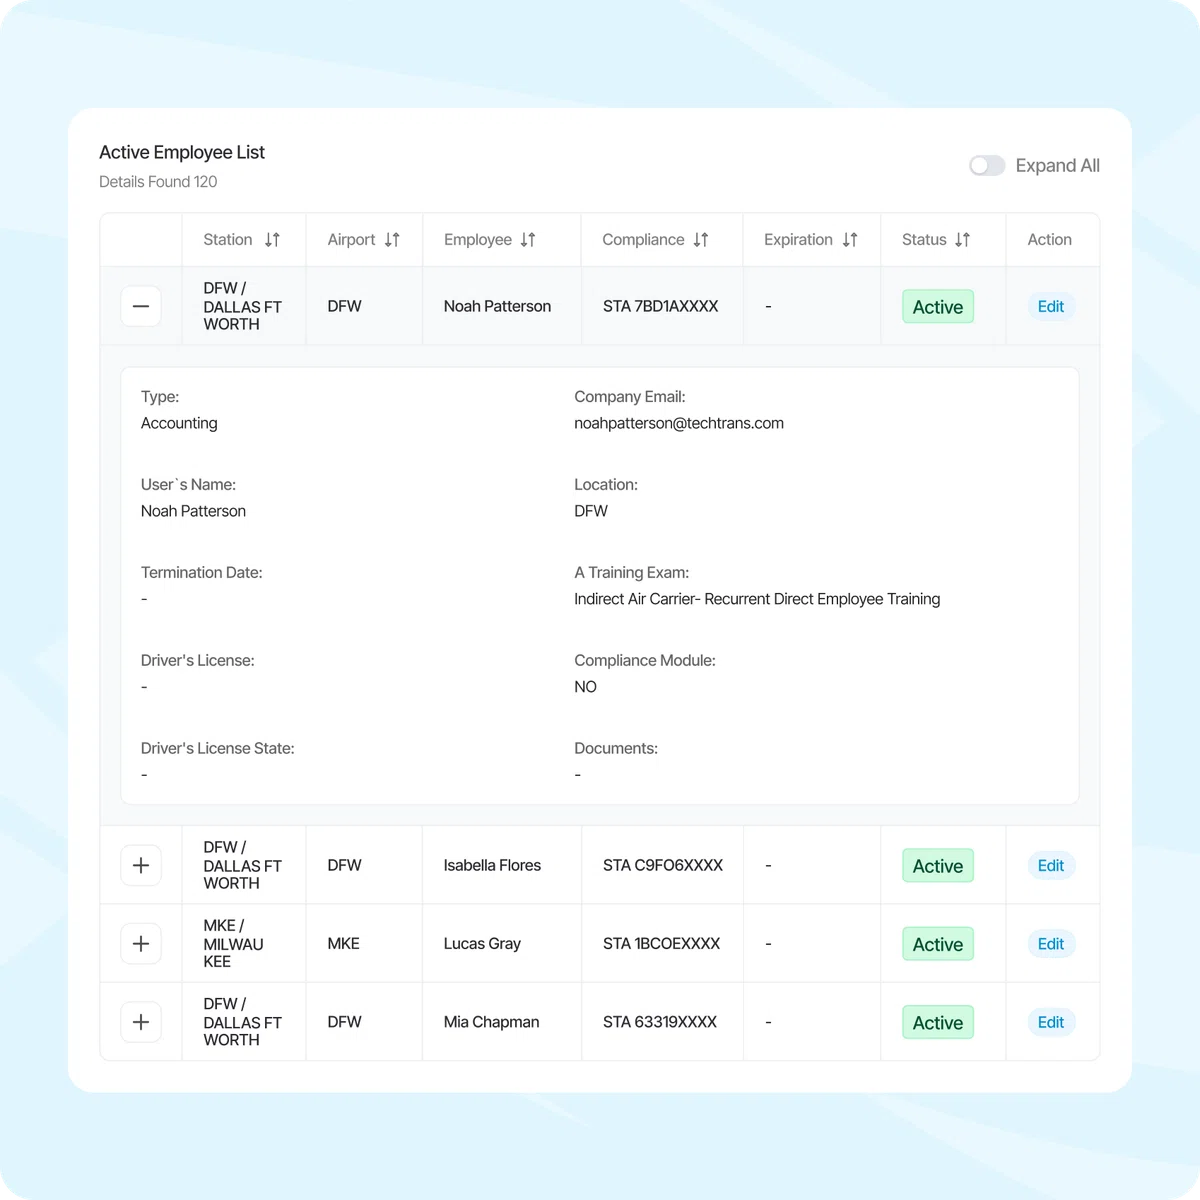Click employee name Mia Chapman
The height and width of the screenshot is (1200, 1200).
(491, 1022)
